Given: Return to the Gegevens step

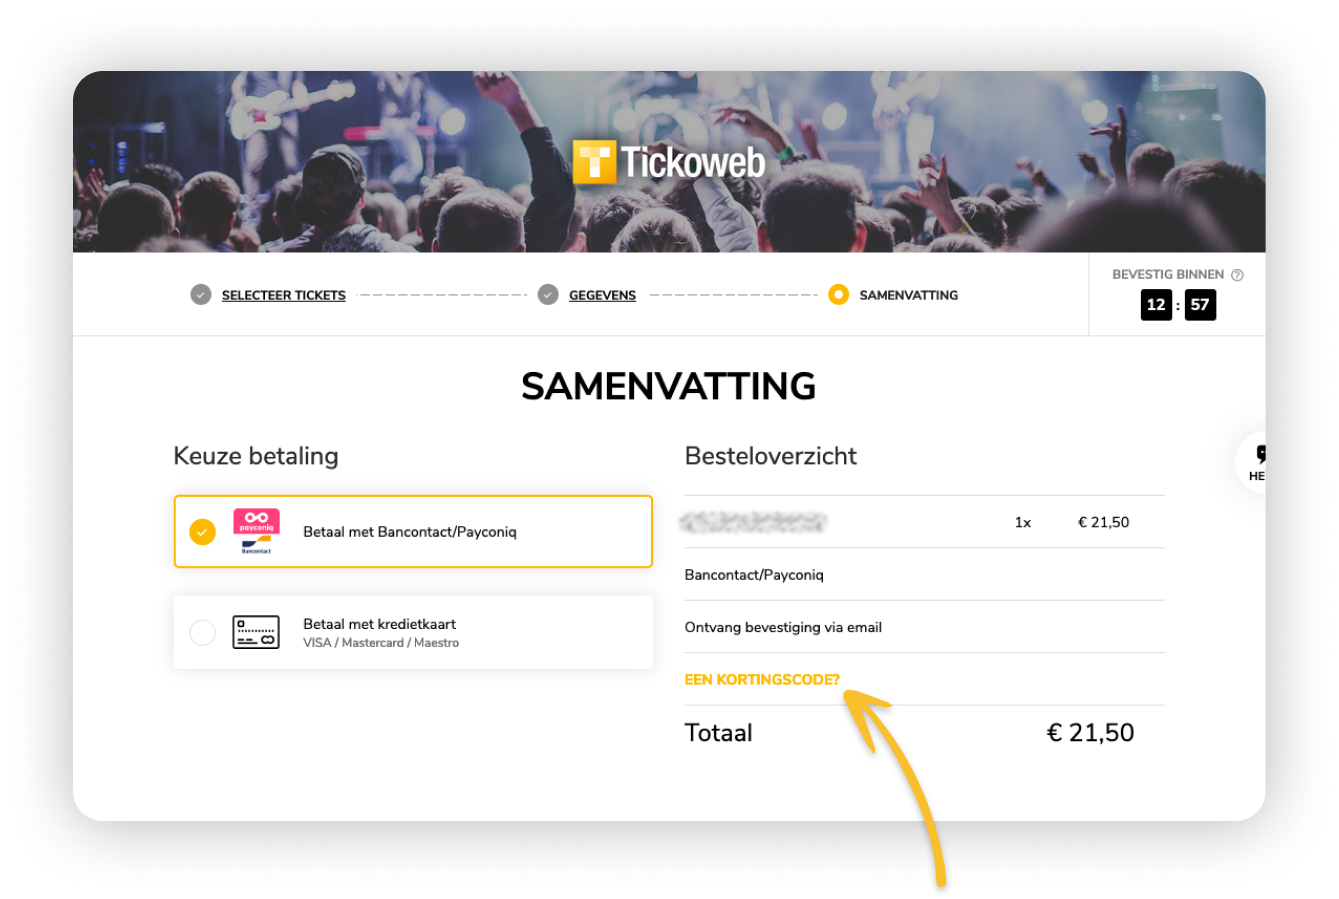Looking at the screenshot, I should click(x=602, y=295).
